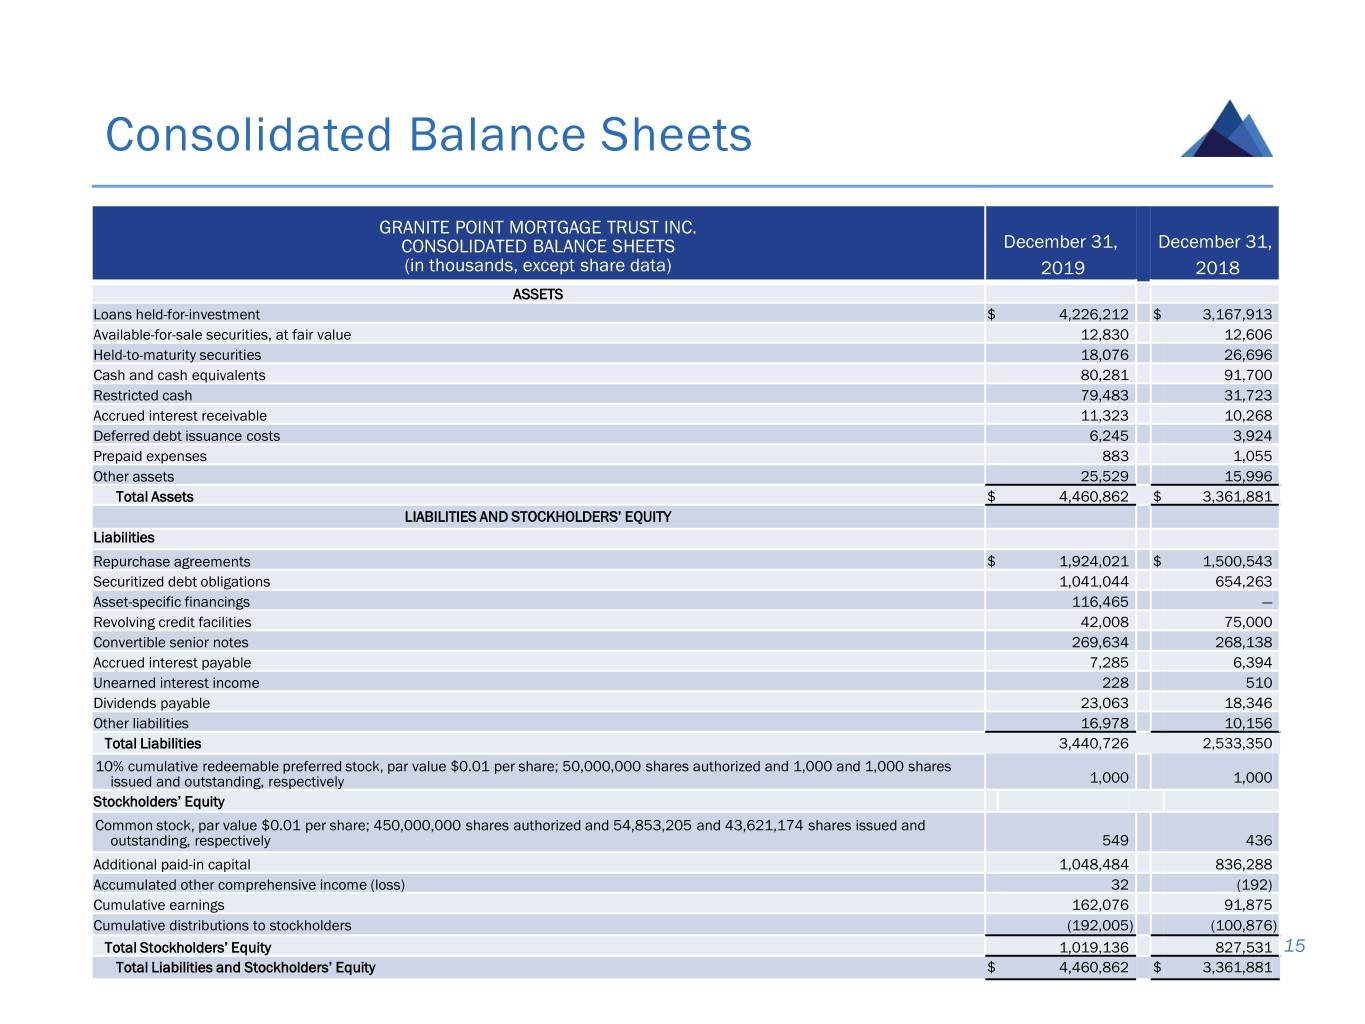Viewport: 1365px width, 1024px height.
Task: Click the Cash and cash equivalents label
Action: [x=179, y=375]
